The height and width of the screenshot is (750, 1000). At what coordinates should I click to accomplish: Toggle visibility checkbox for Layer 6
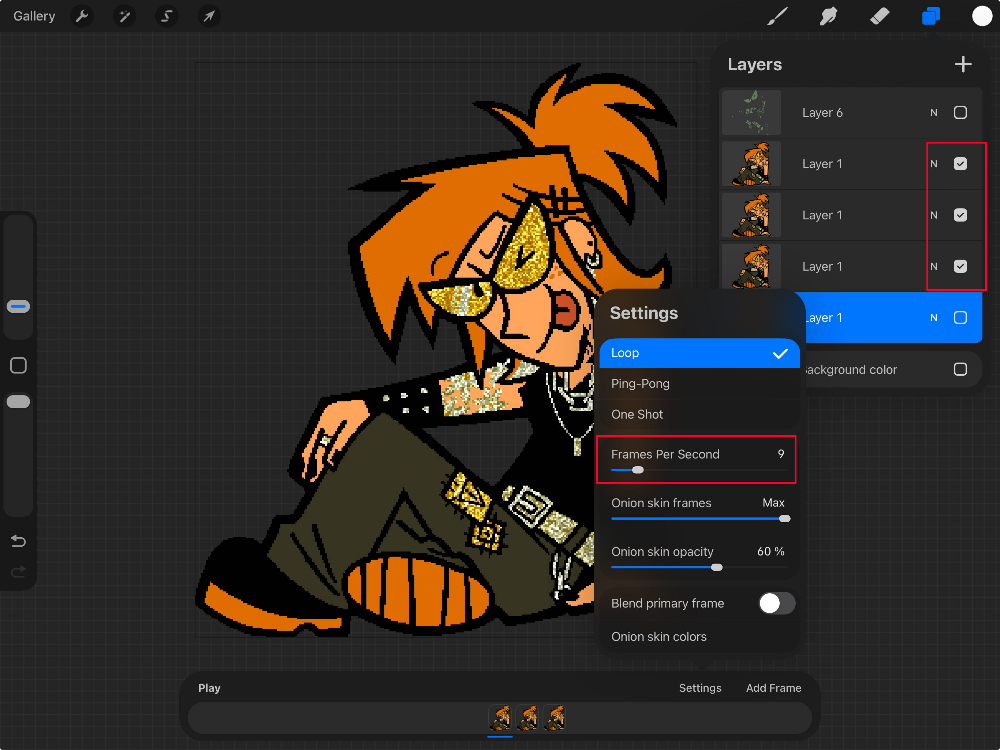(x=960, y=113)
